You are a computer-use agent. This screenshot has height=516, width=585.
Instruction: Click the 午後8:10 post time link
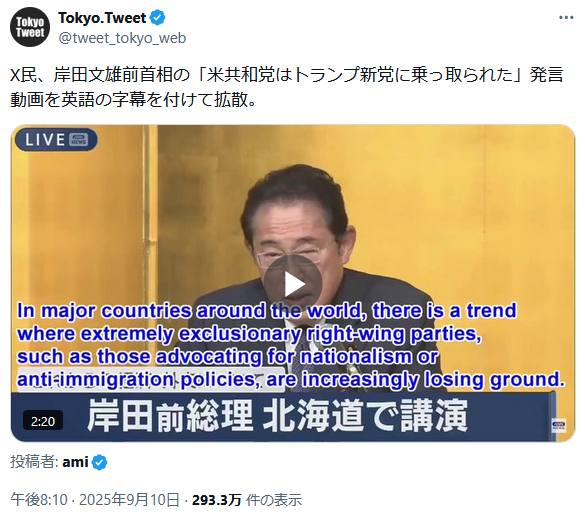pyautogui.click(x=39, y=500)
